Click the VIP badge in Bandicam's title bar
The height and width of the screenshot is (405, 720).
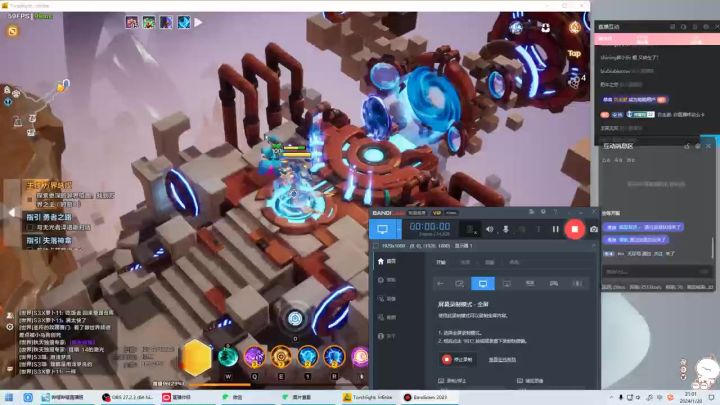(x=437, y=213)
